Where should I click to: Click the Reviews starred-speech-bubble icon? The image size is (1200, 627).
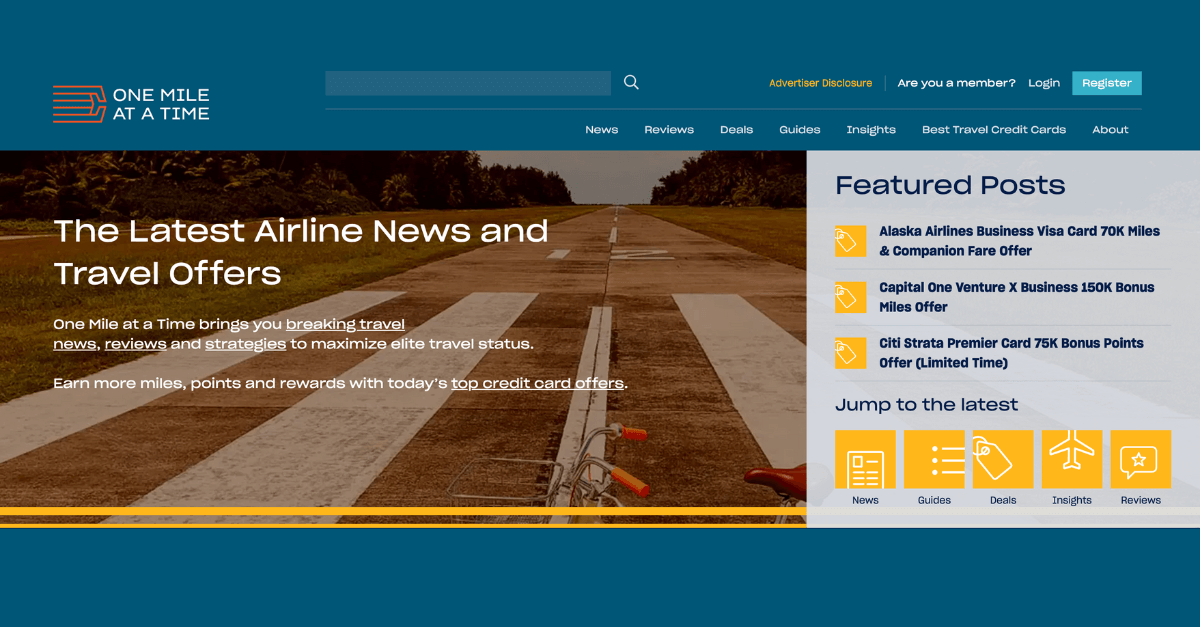[1140, 458]
